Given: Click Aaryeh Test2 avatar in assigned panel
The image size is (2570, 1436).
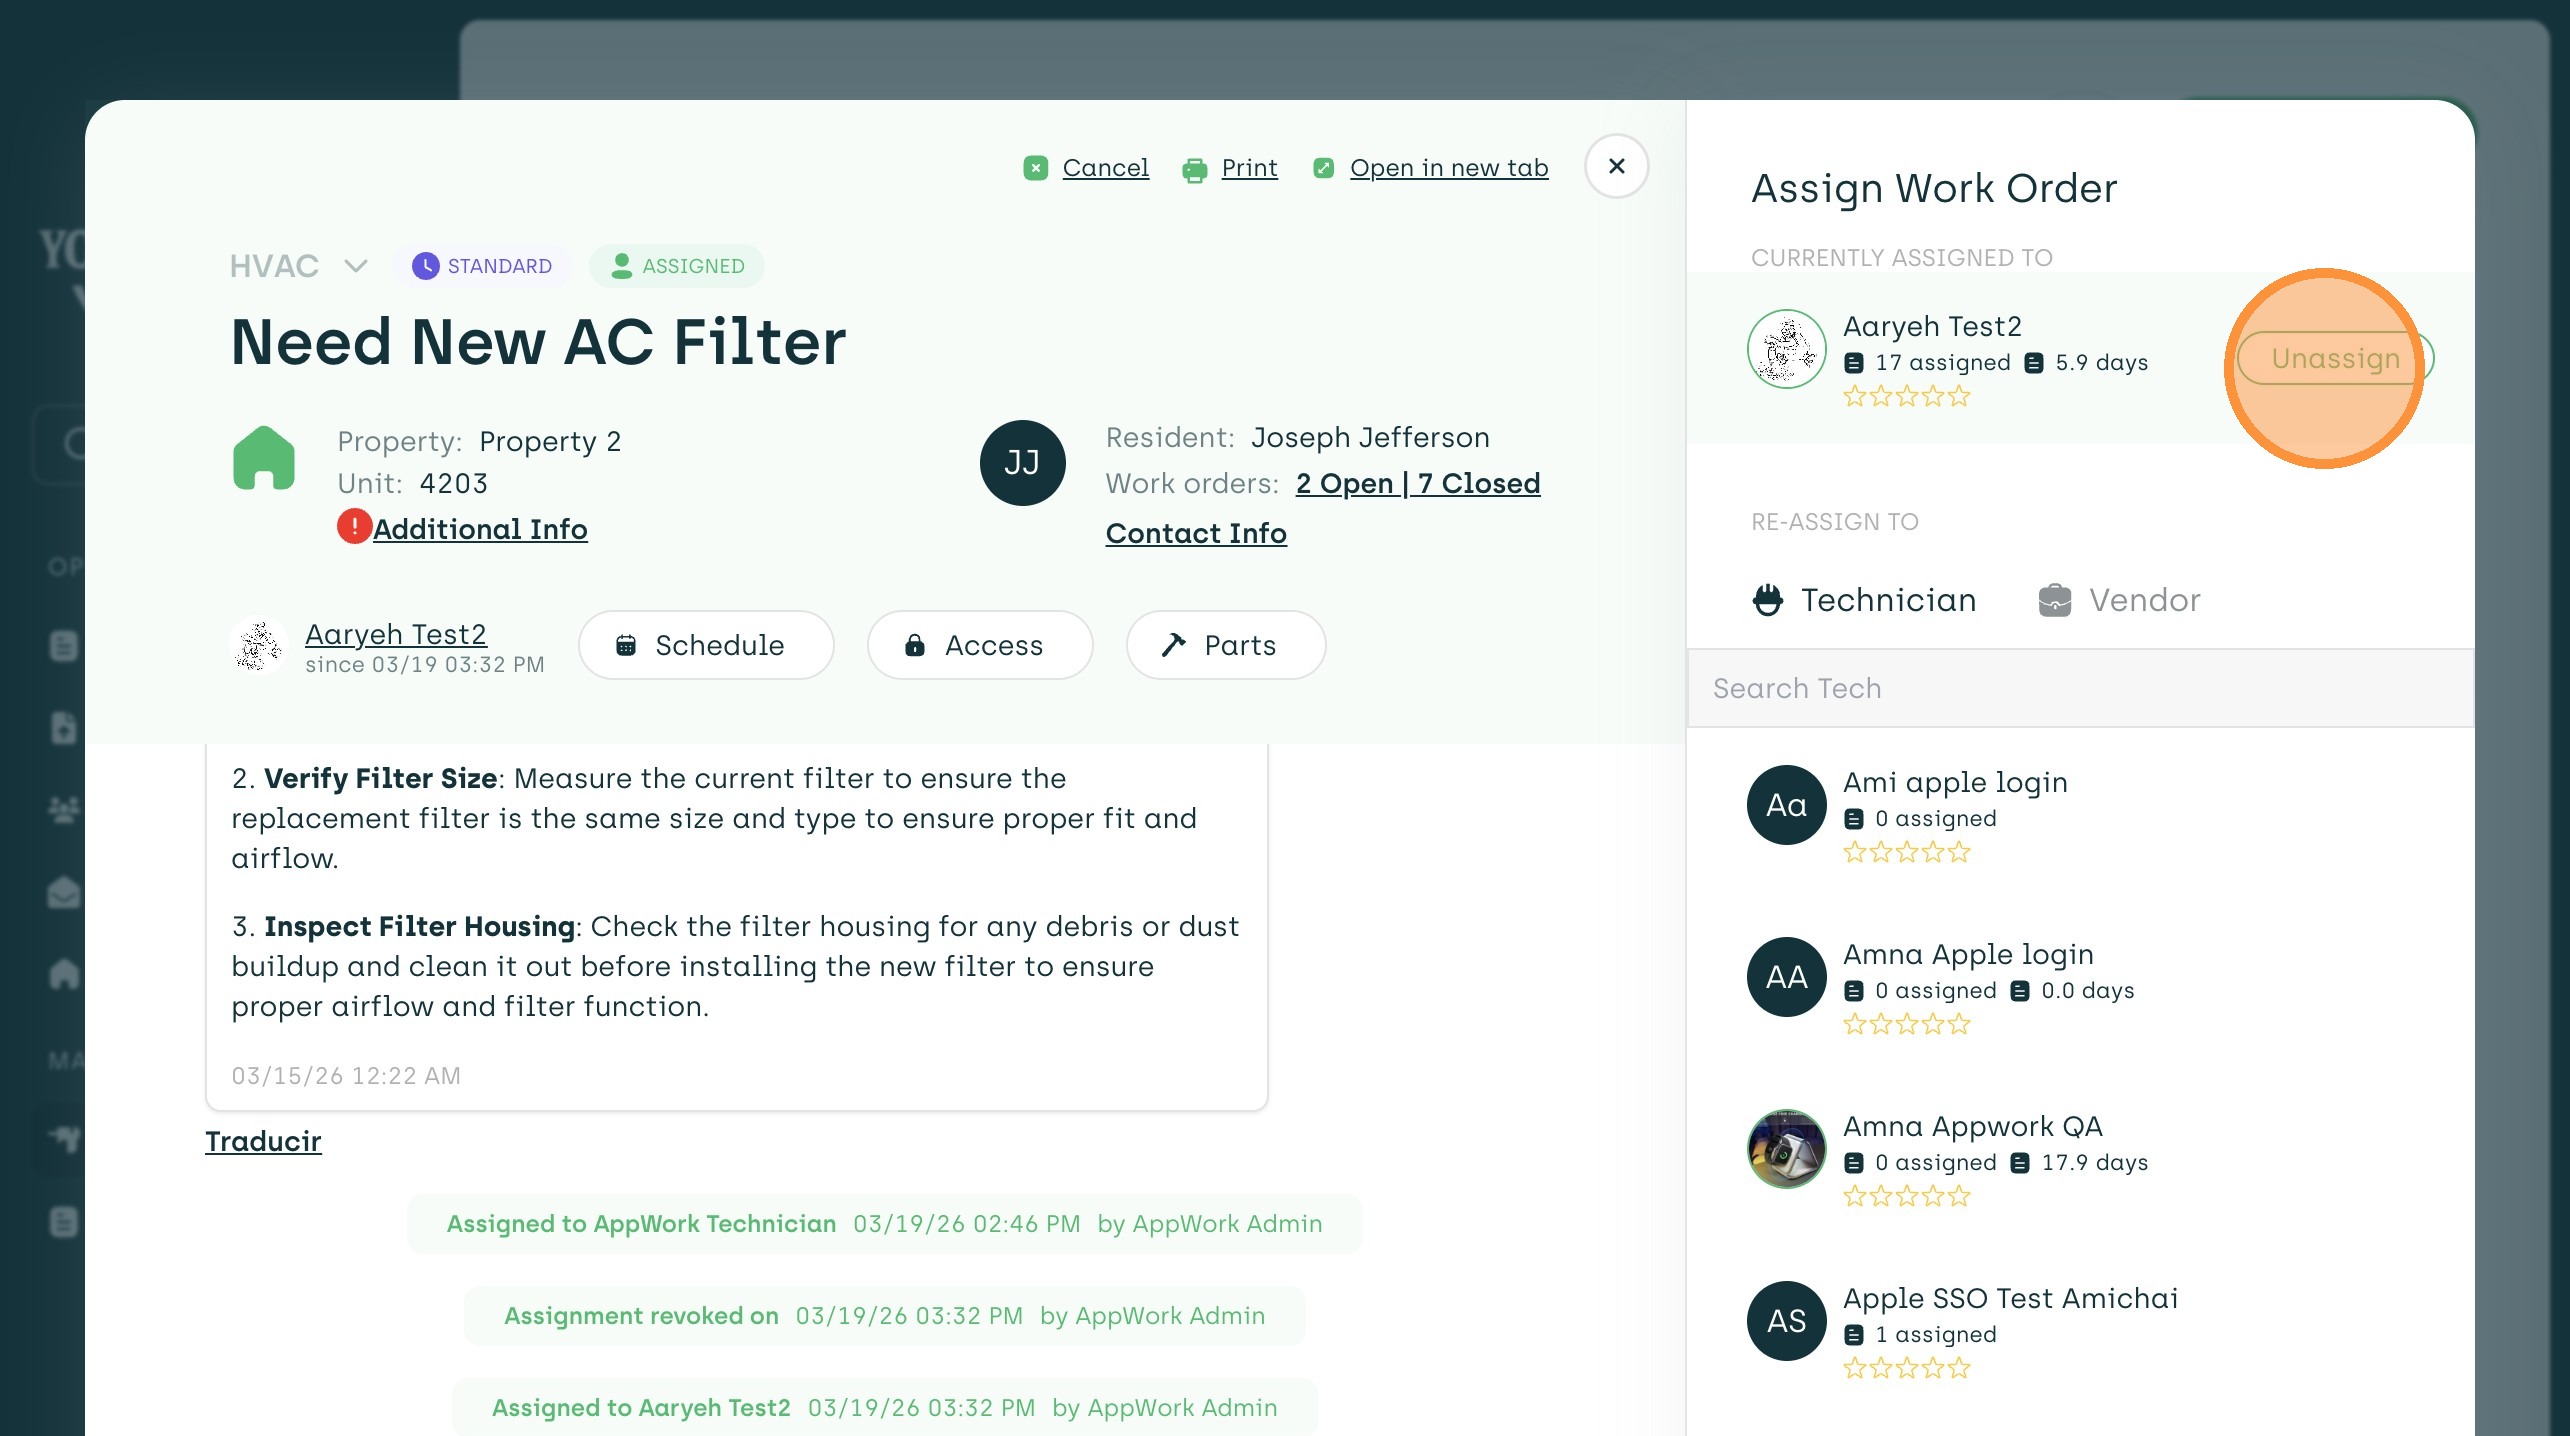Looking at the screenshot, I should [x=1786, y=349].
